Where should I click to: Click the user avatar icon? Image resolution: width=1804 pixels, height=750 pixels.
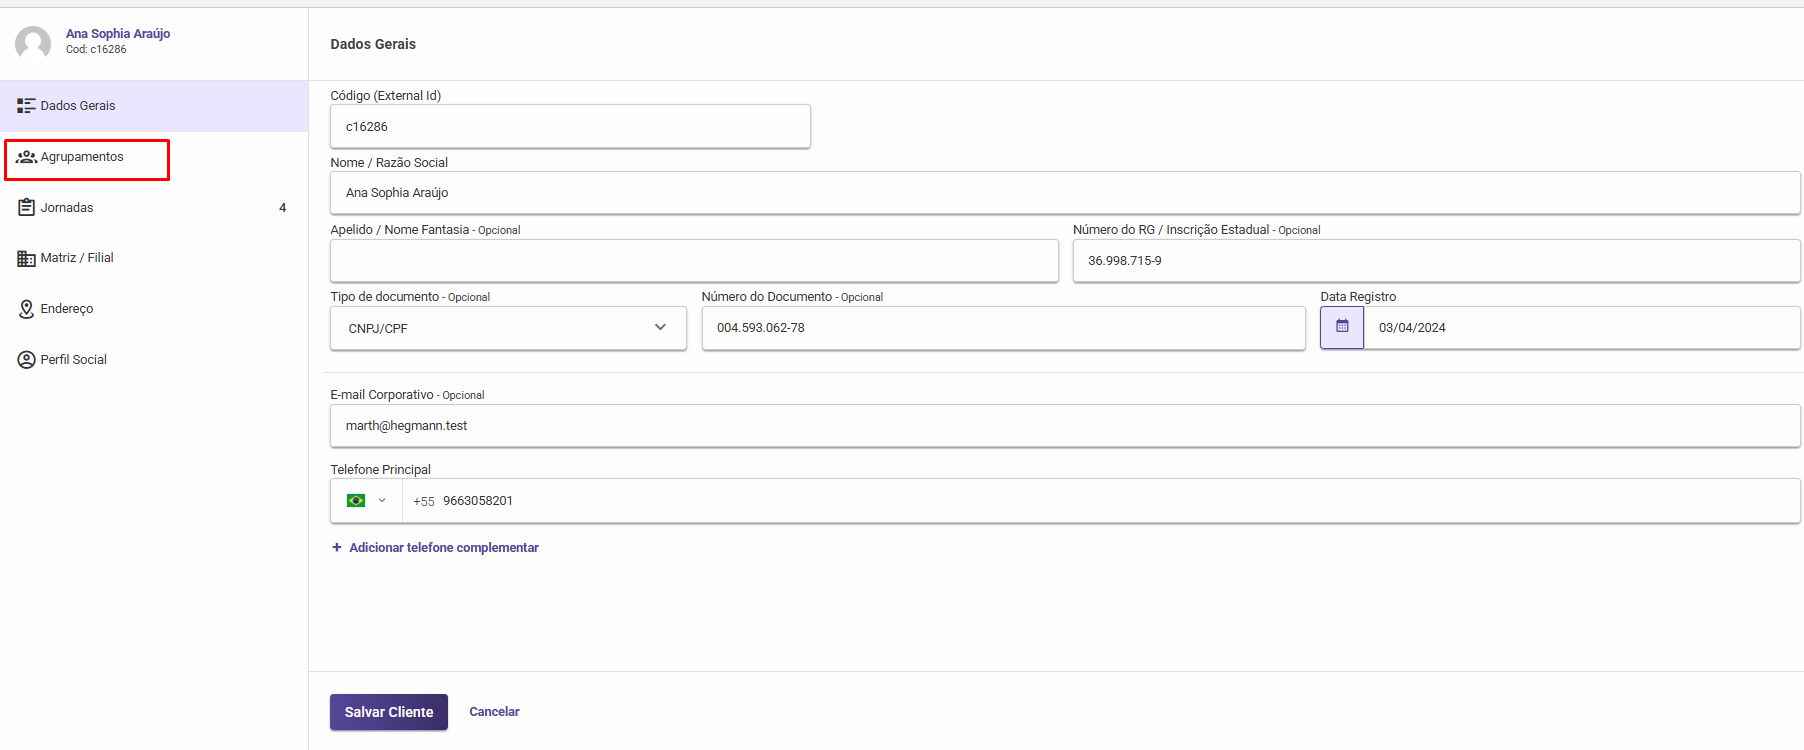pyautogui.click(x=33, y=43)
